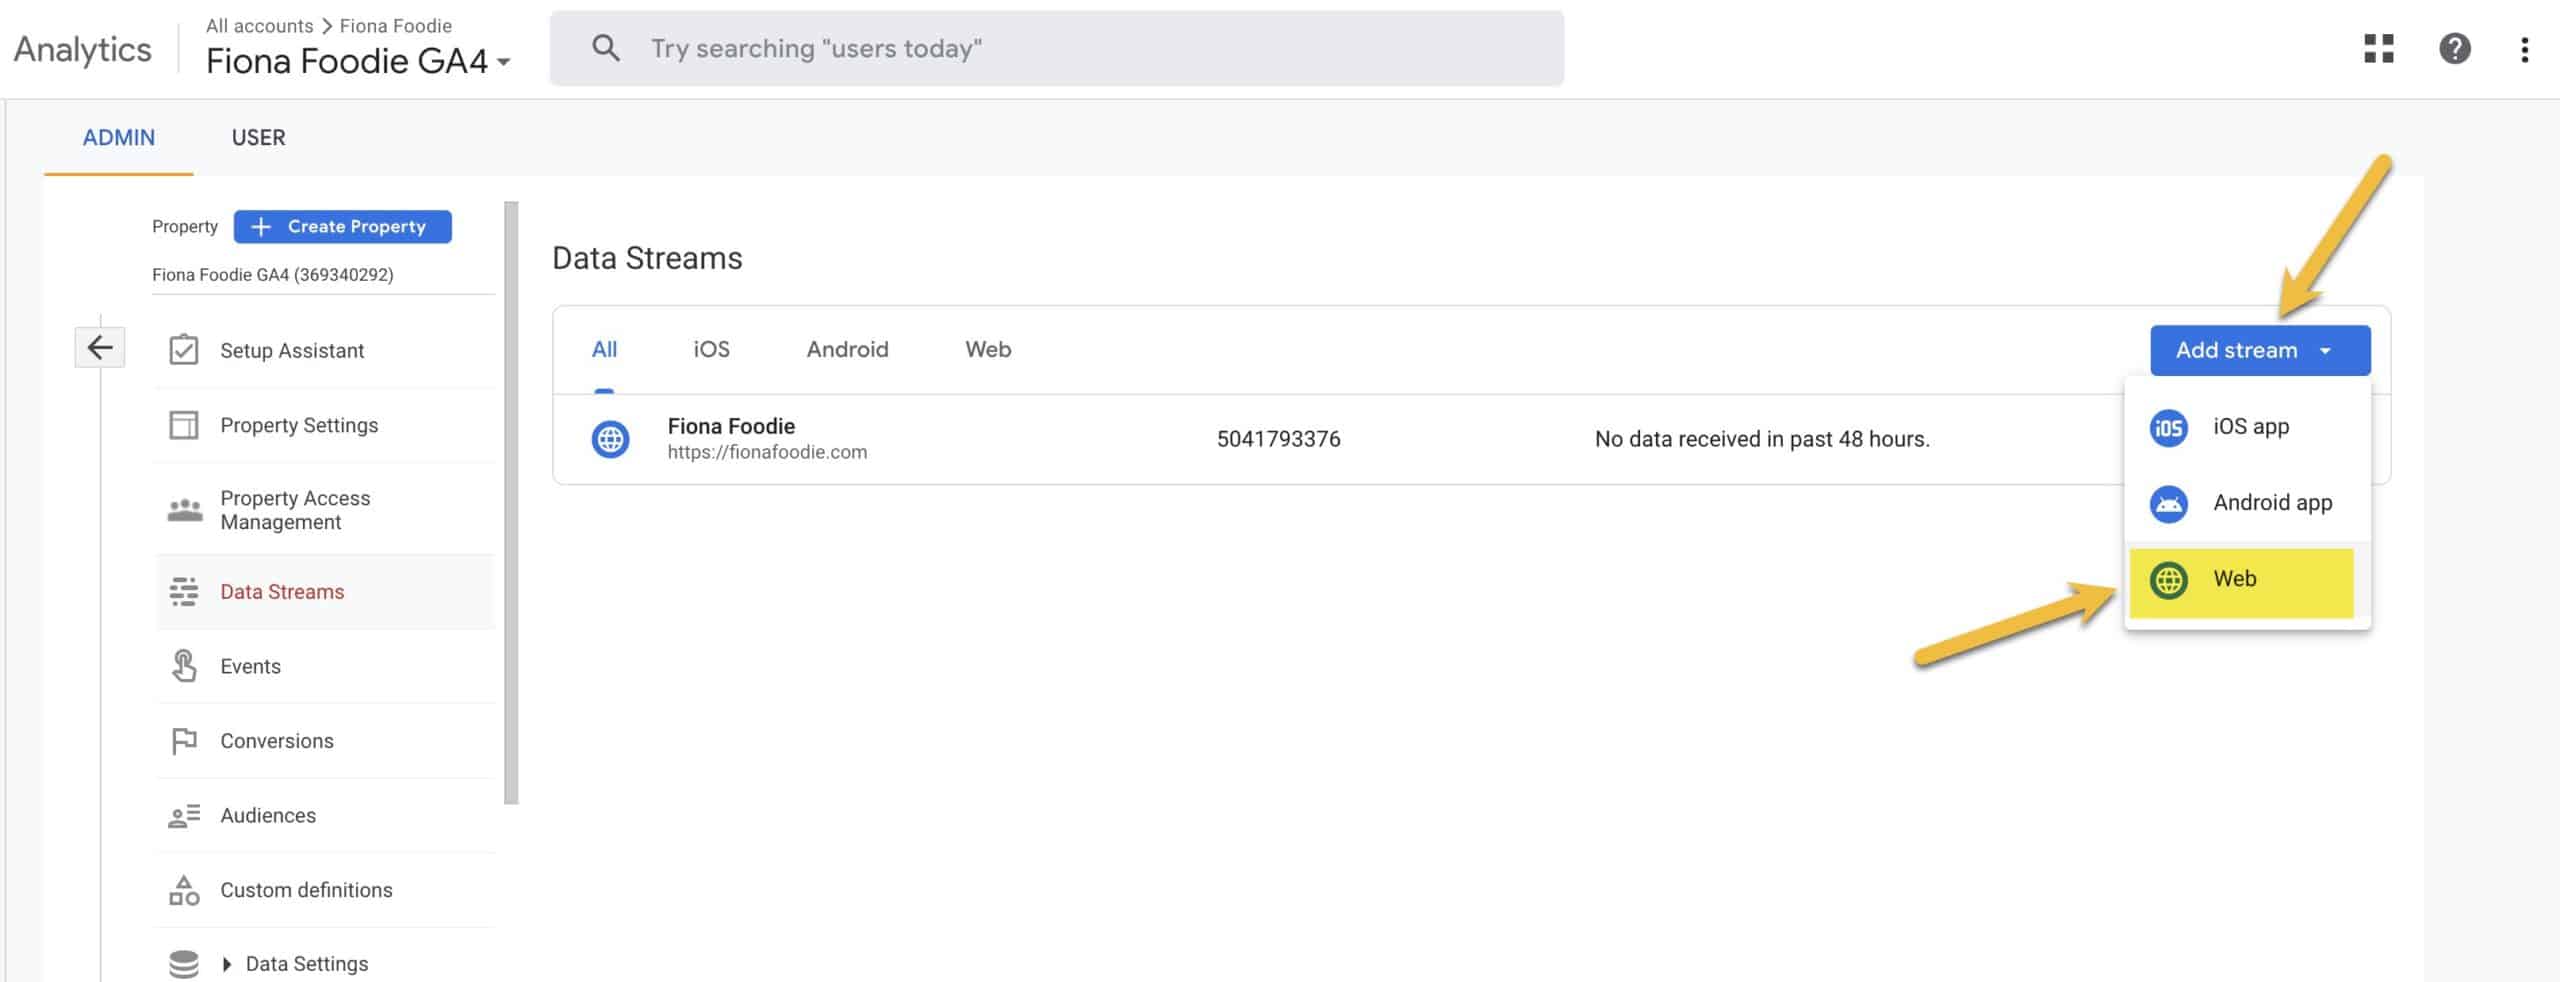
Task: Open Setup Assistant in sidebar
Action: pyautogui.click(x=325, y=350)
